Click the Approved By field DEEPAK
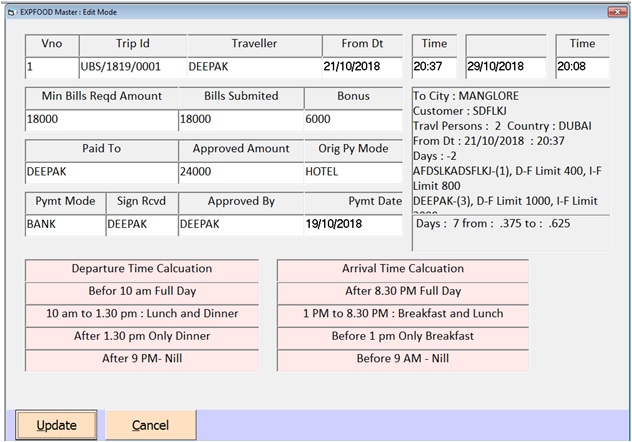 [x=241, y=225]
